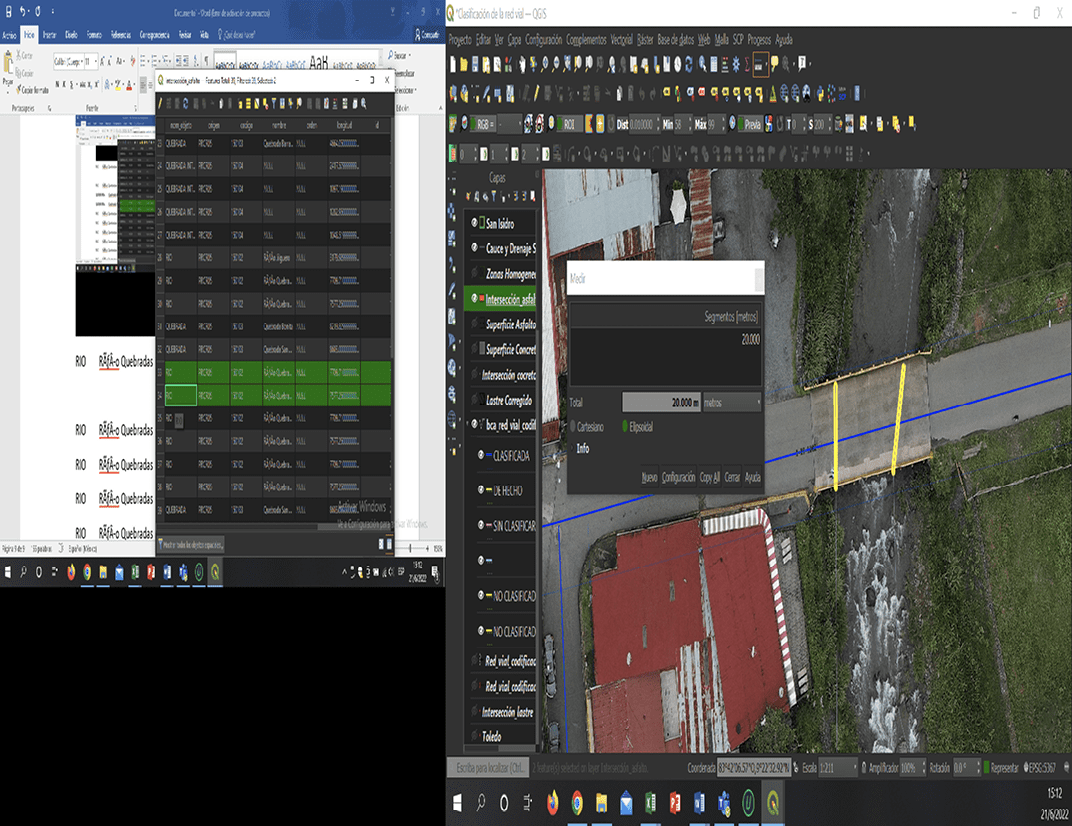Open the Python console icon
Image resolution: width=1072 pixels, height=826 pixels.
click(820, 93)
